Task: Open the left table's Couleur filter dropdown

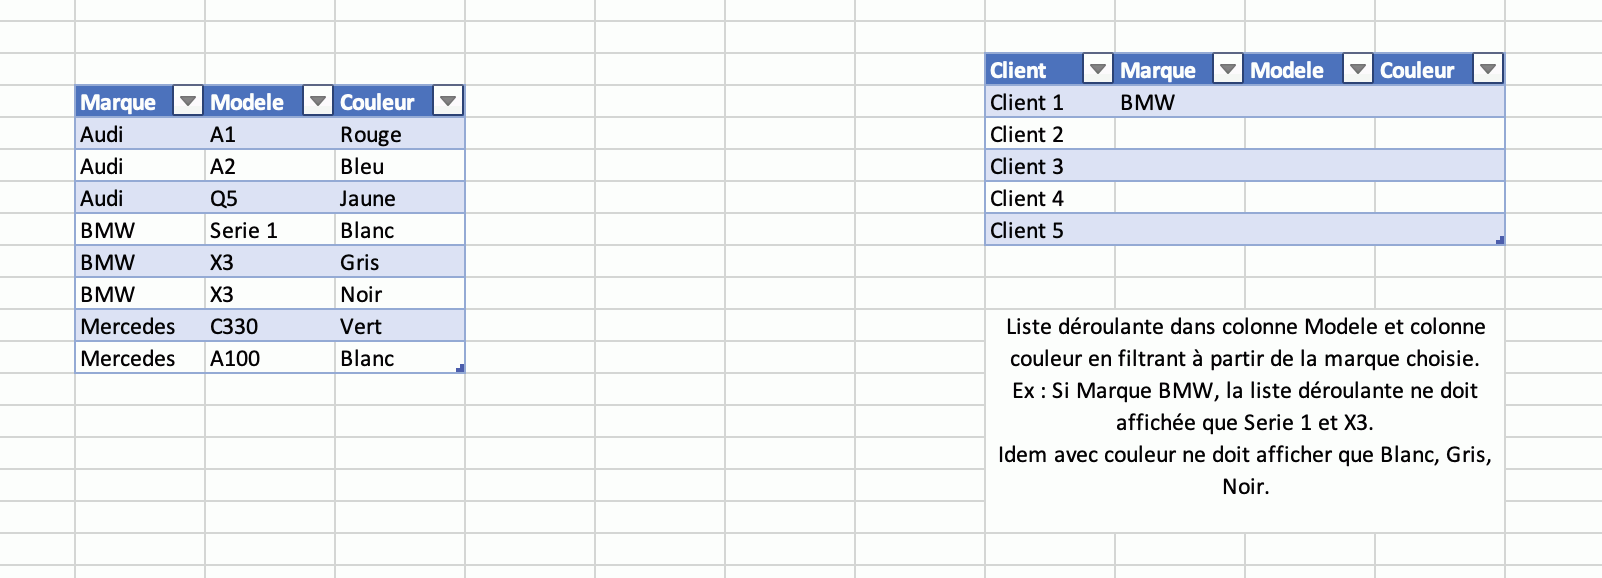Action: [447, 101]
